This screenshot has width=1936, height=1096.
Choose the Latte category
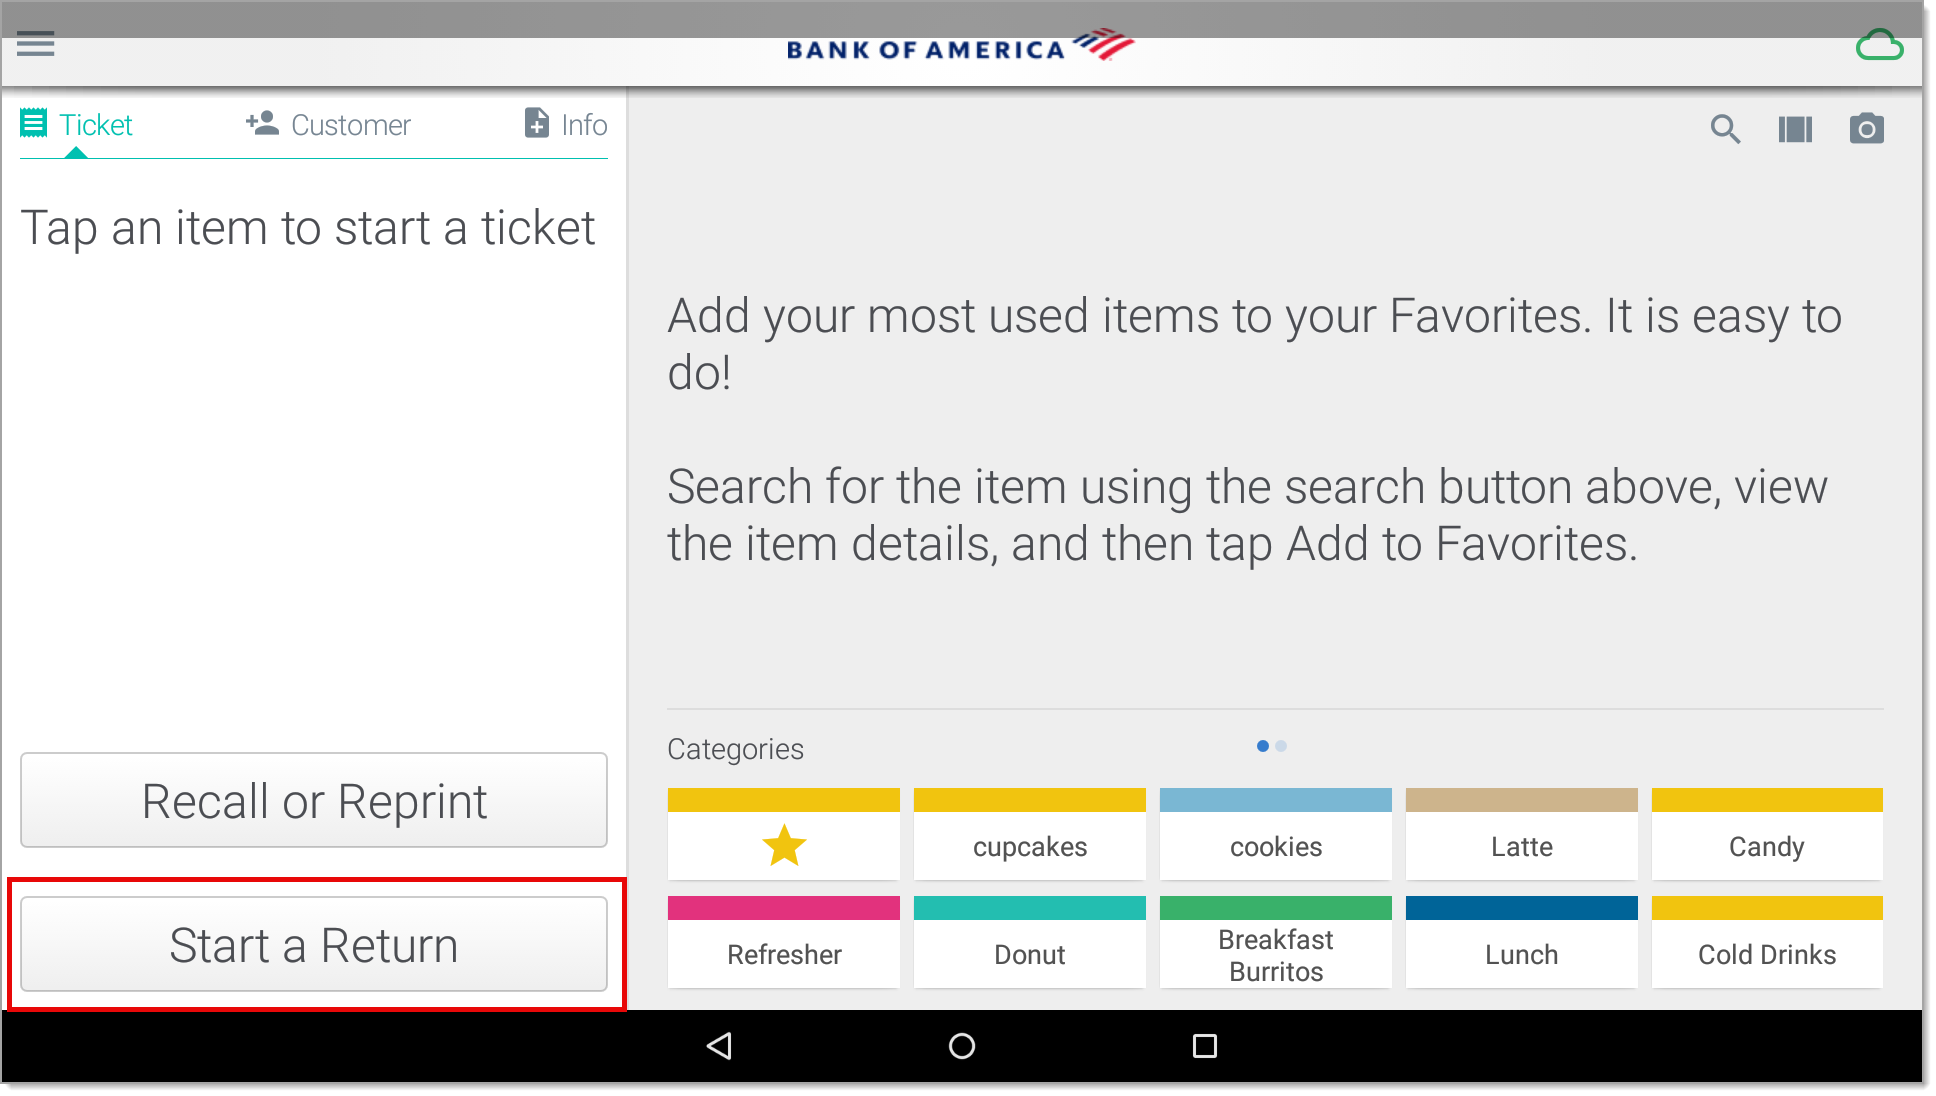point(1522,834)
